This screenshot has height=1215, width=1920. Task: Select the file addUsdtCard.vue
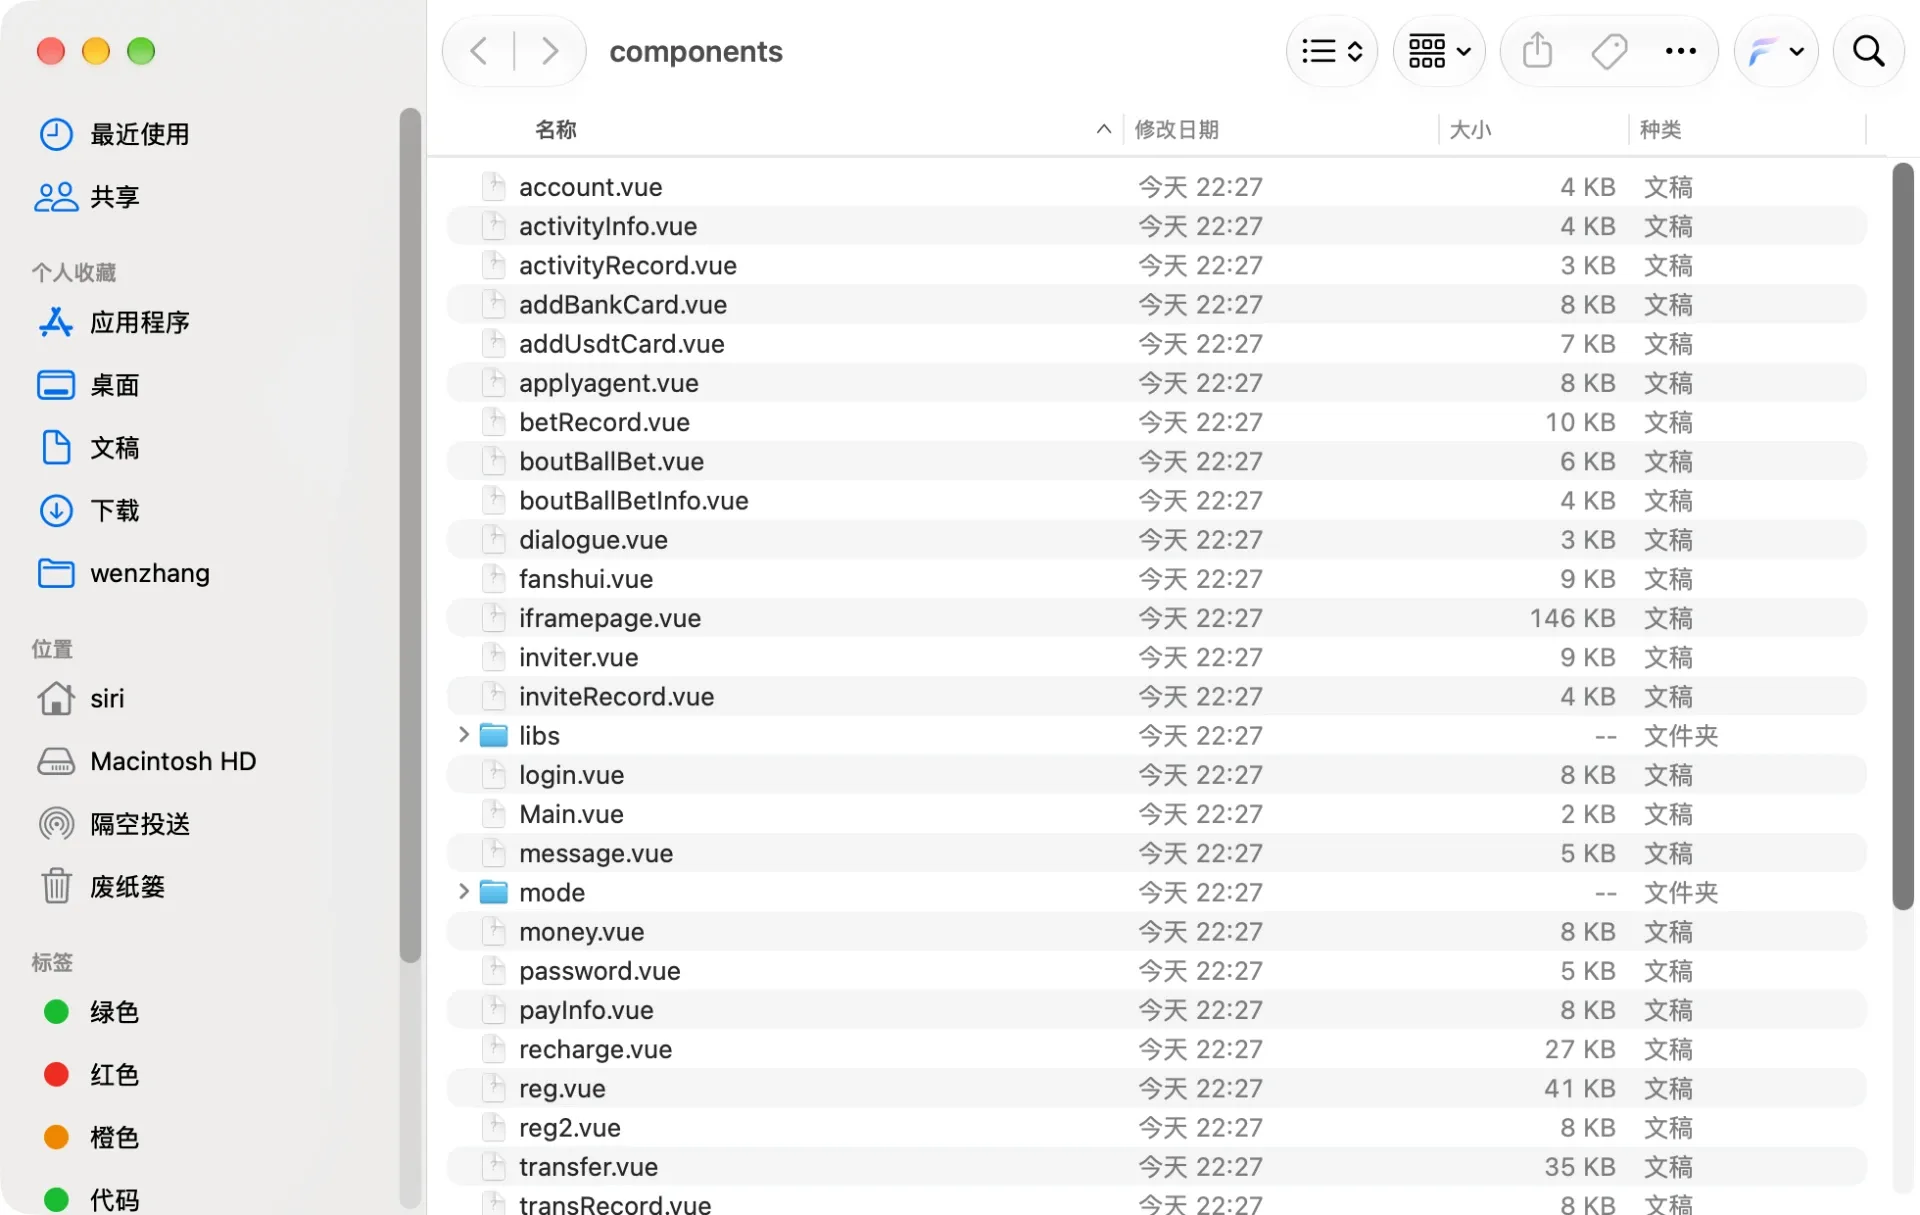click(x=1156, y=344)
